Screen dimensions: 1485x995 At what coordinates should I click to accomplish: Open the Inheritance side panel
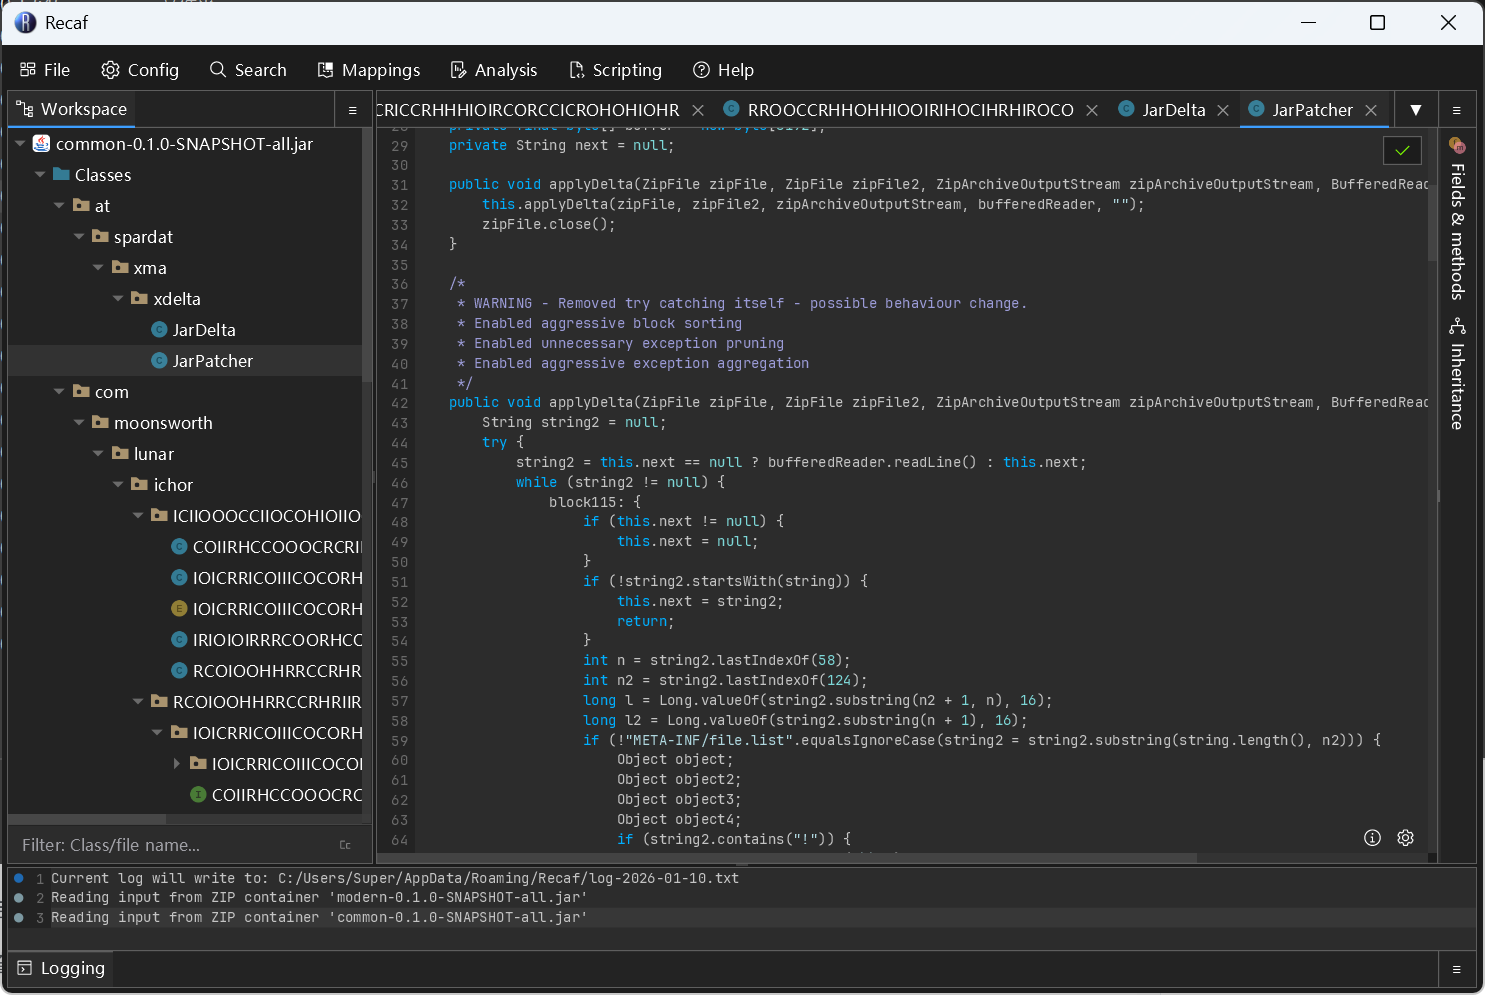tap(1457, 374)
